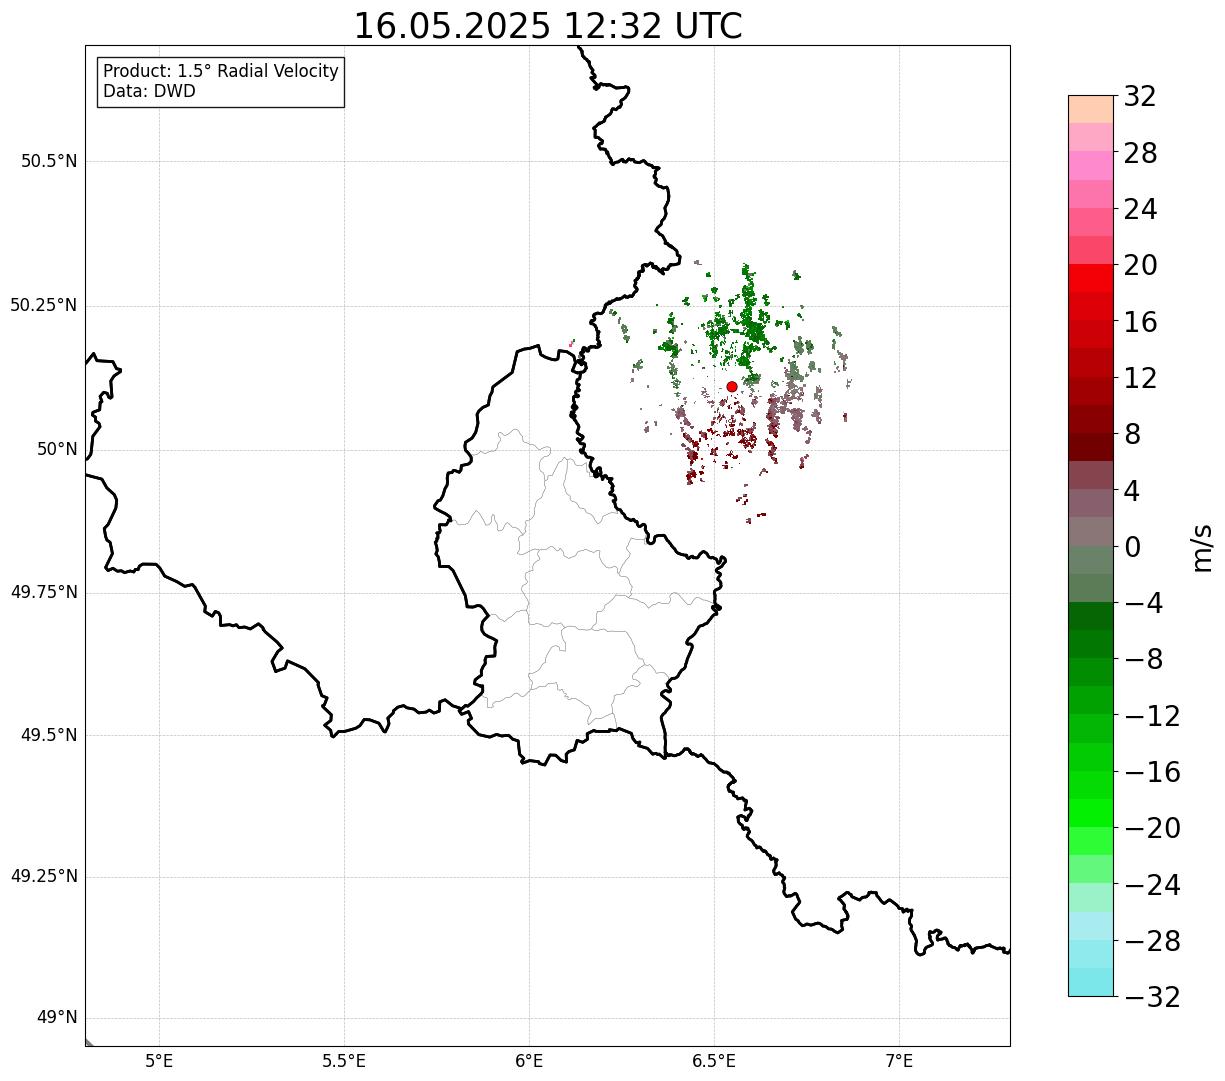Click the colorbar tick label −16
Screen dimensions: 1225x1081
tap(1152, 772)
